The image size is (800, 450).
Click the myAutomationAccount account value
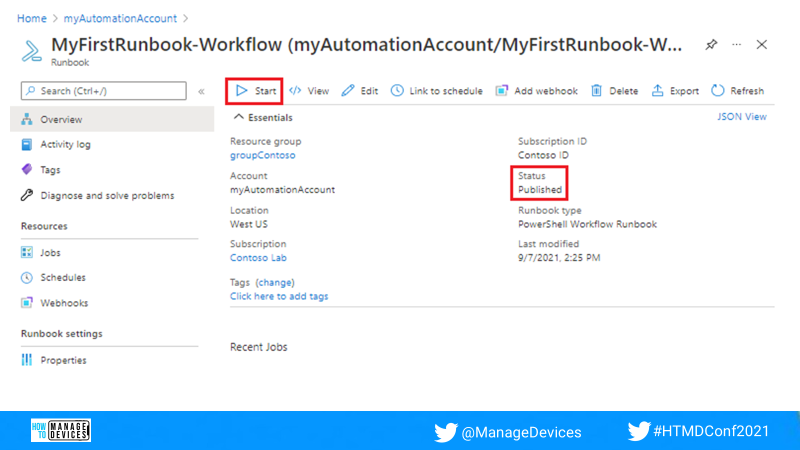pyautogui.click(x=282, y=190)
